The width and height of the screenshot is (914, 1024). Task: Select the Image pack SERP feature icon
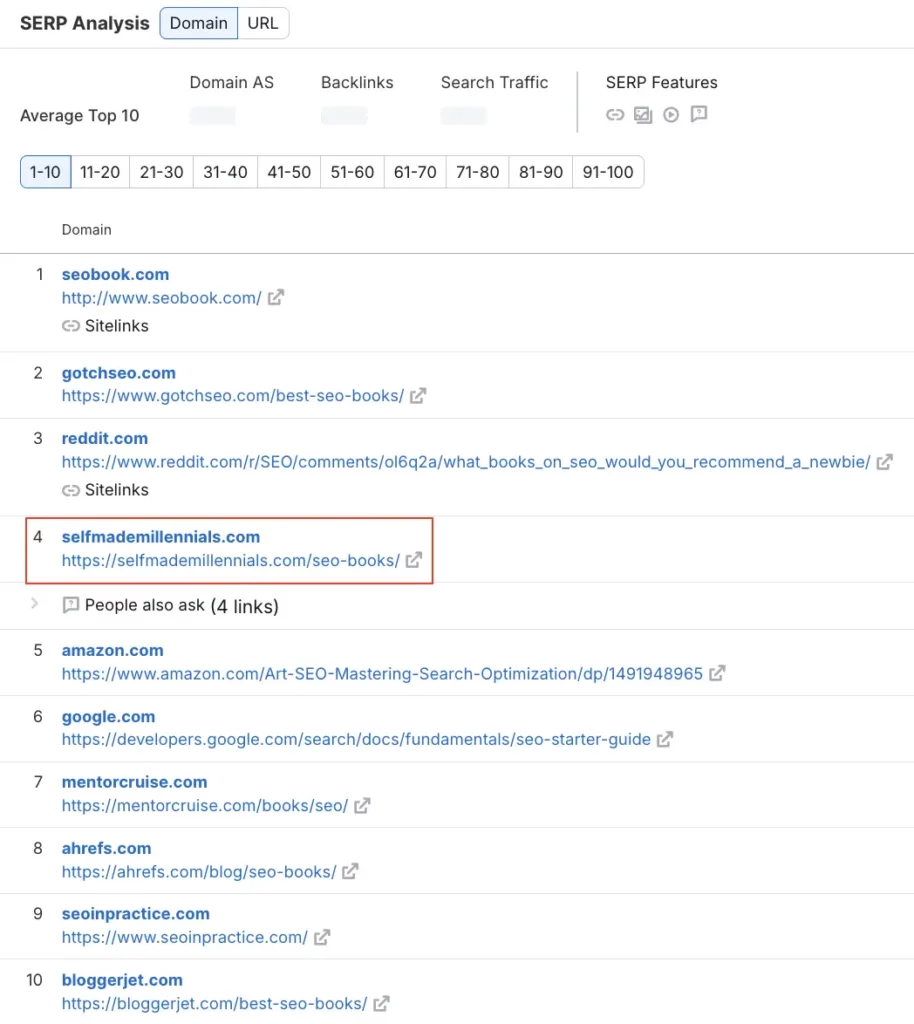click(x=642, y=114)
